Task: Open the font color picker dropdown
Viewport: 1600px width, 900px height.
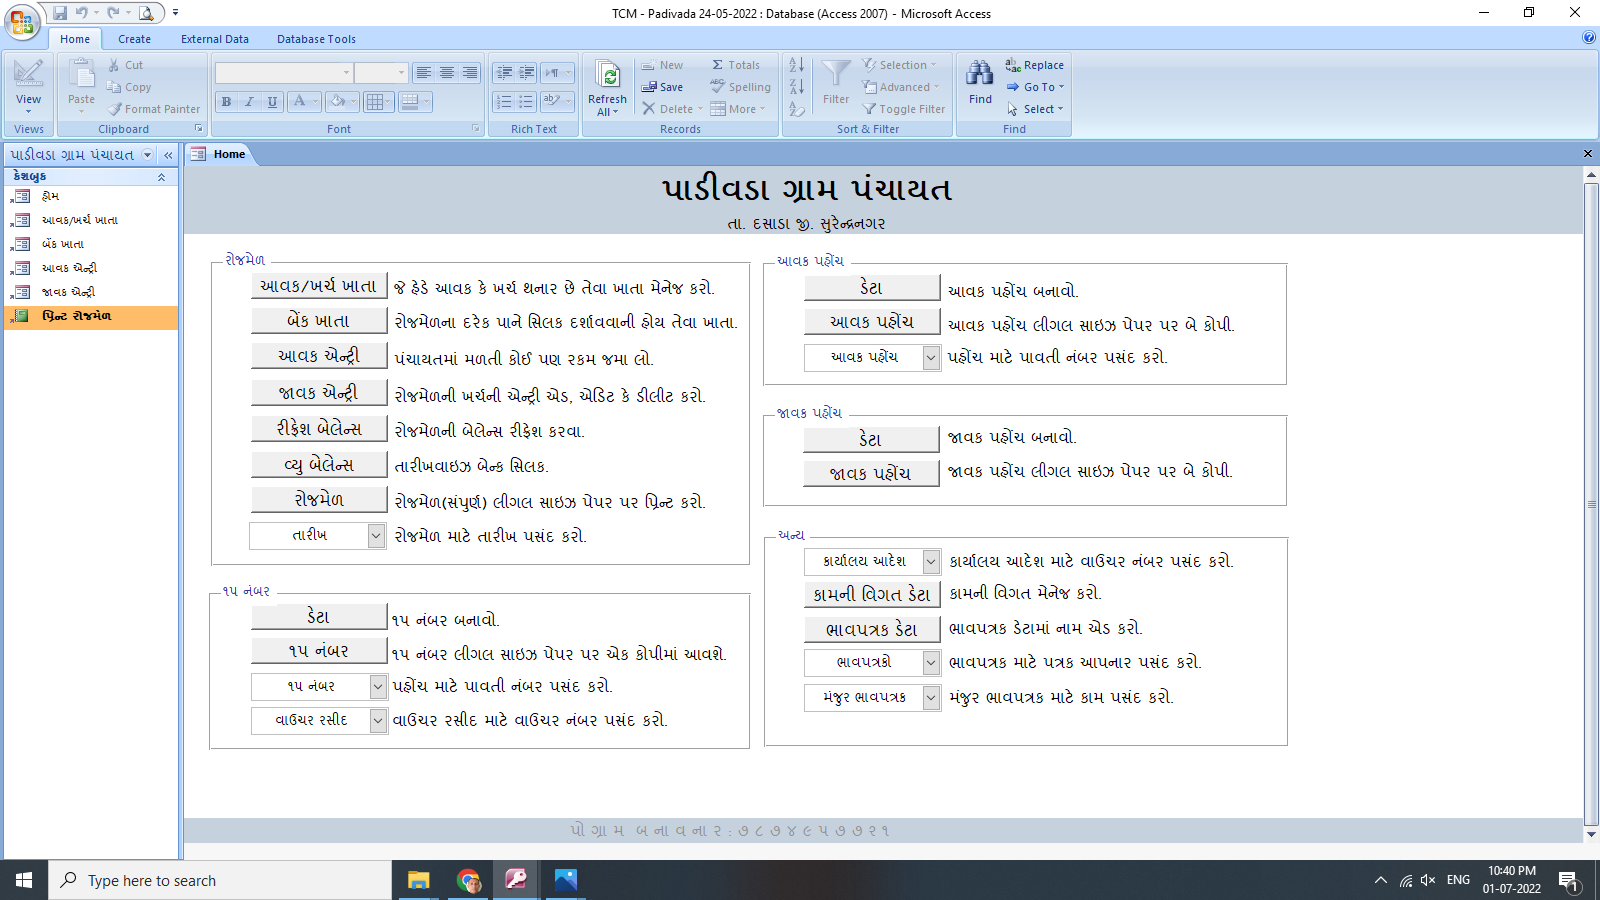Action: tap(313, 102)
